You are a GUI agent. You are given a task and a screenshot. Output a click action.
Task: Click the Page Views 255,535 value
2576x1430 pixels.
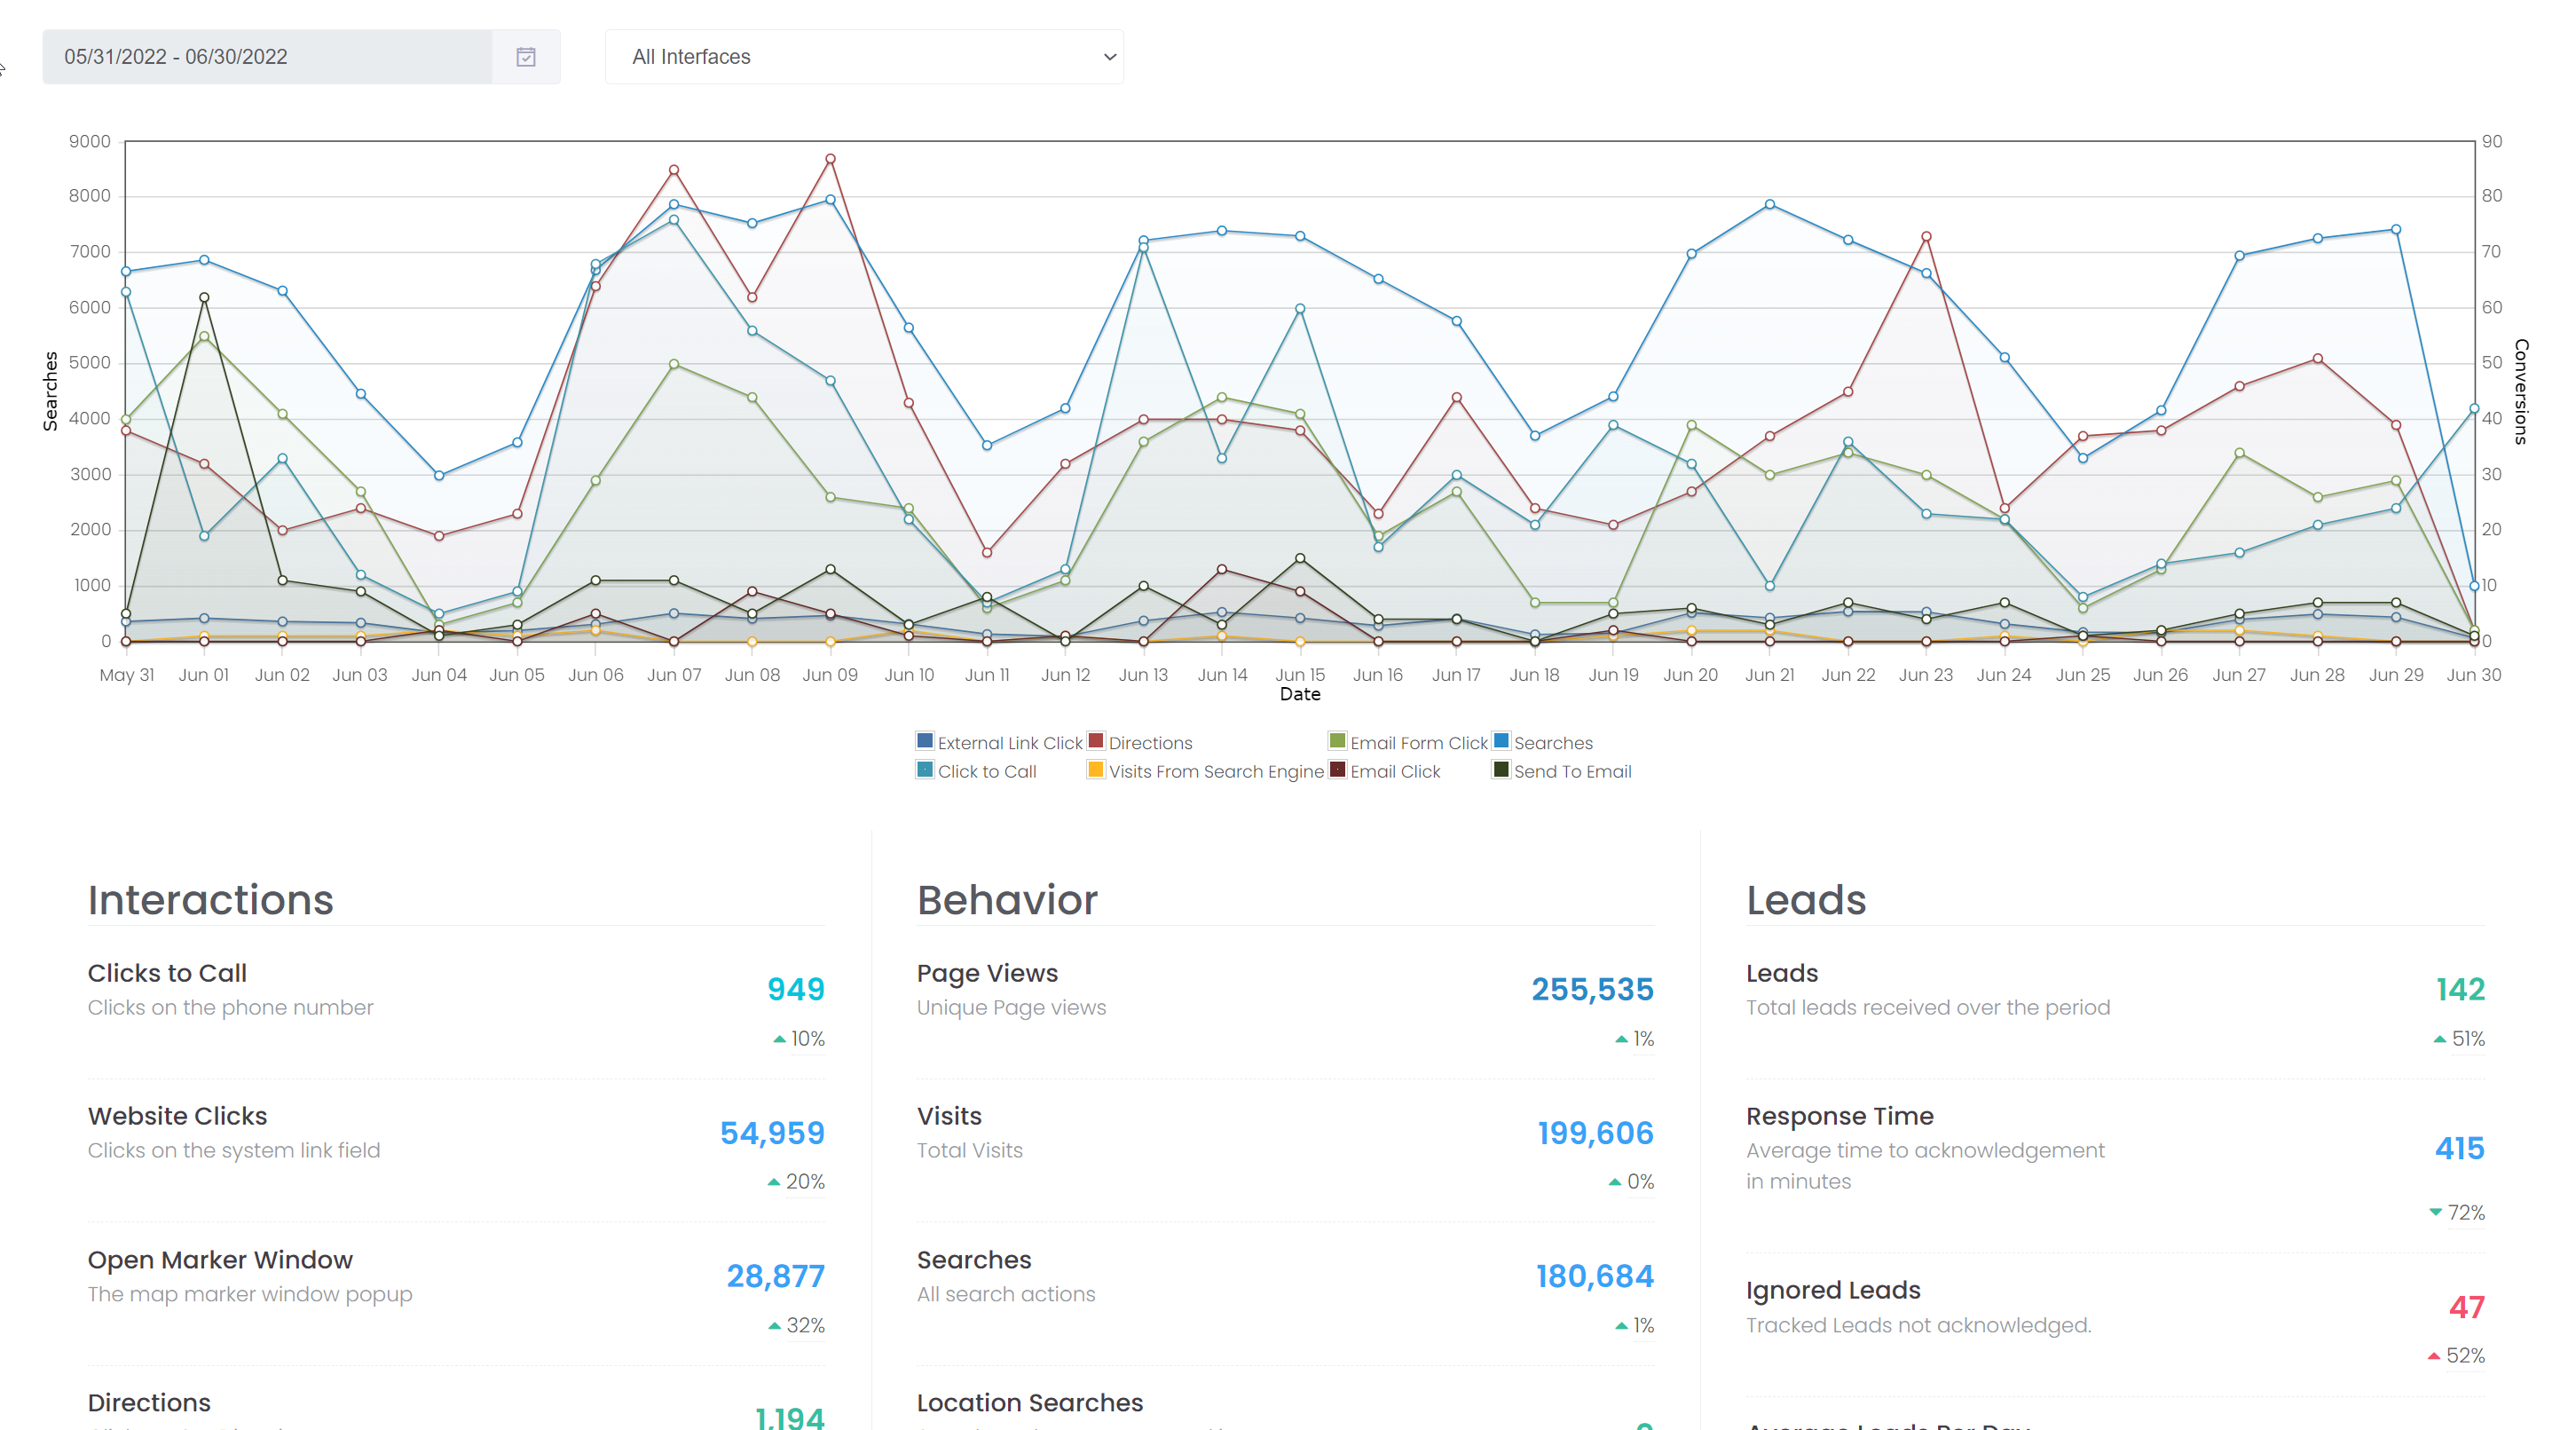[1592, 990]
